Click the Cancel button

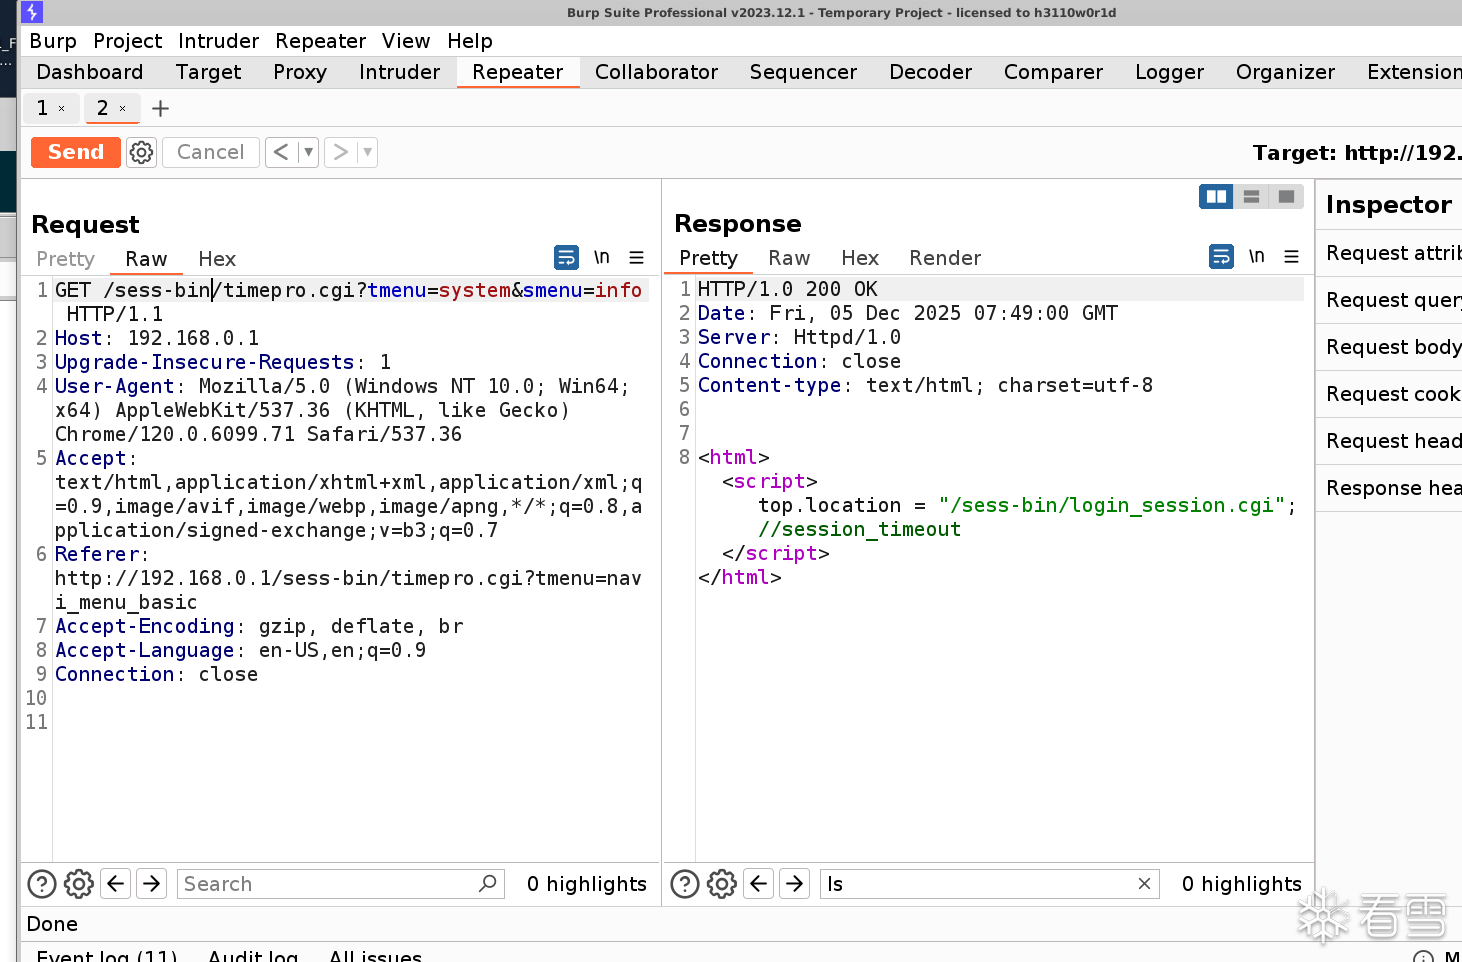(x=211, y=152)
